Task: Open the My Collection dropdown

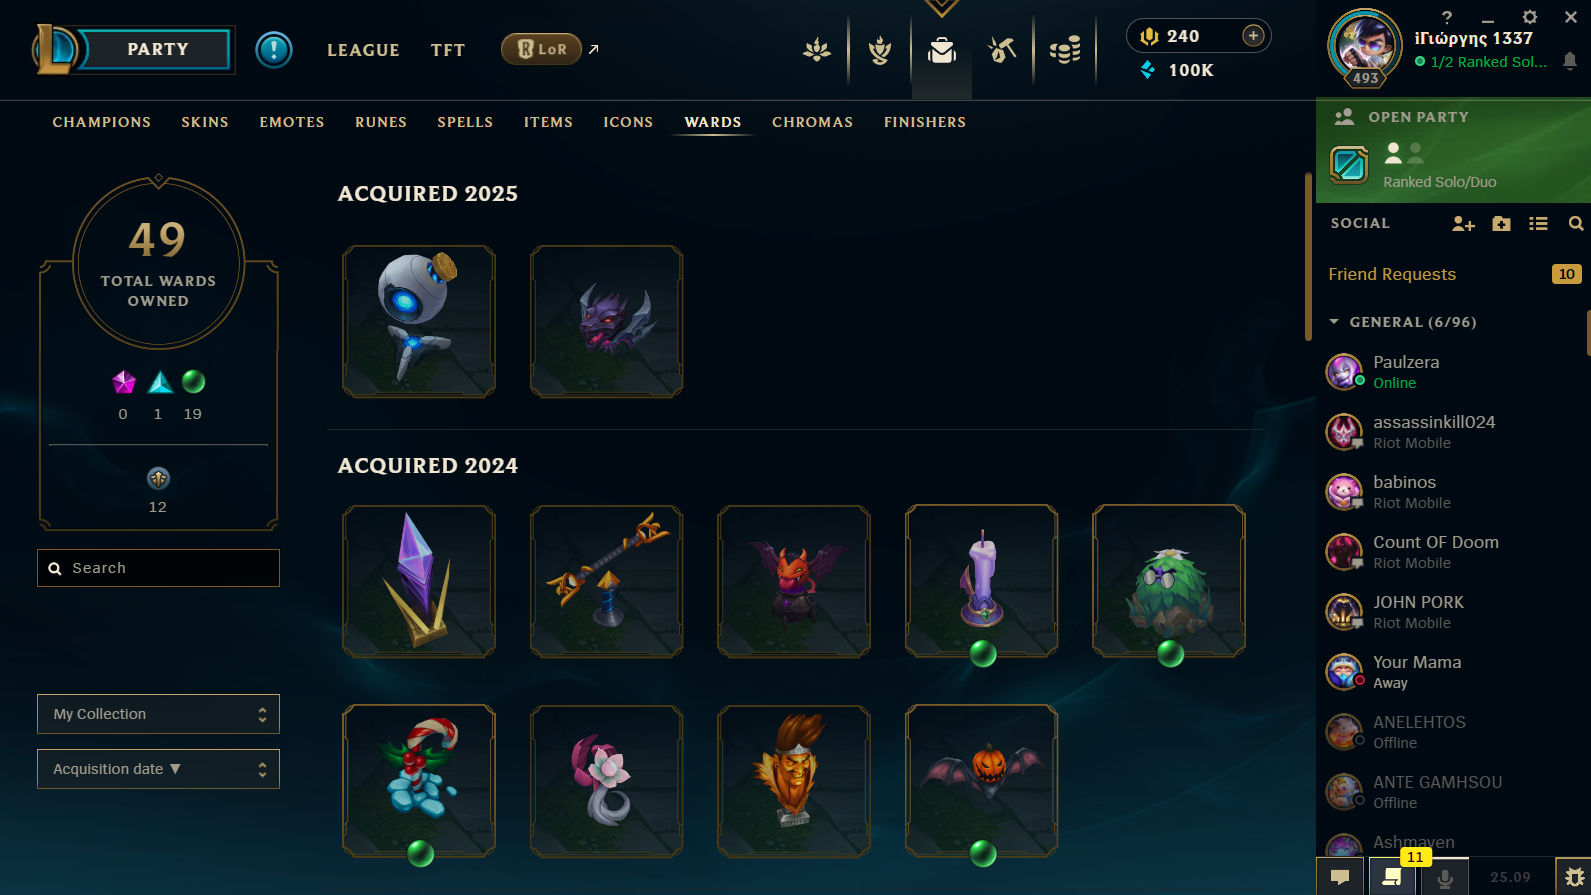Action: point(158,714)
